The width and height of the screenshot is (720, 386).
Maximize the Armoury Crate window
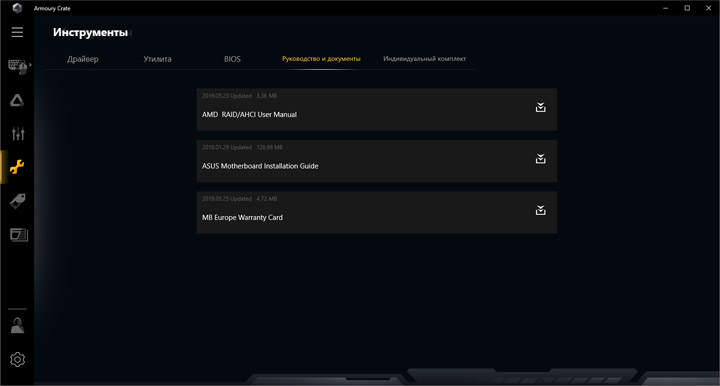(x=687, y=8)
